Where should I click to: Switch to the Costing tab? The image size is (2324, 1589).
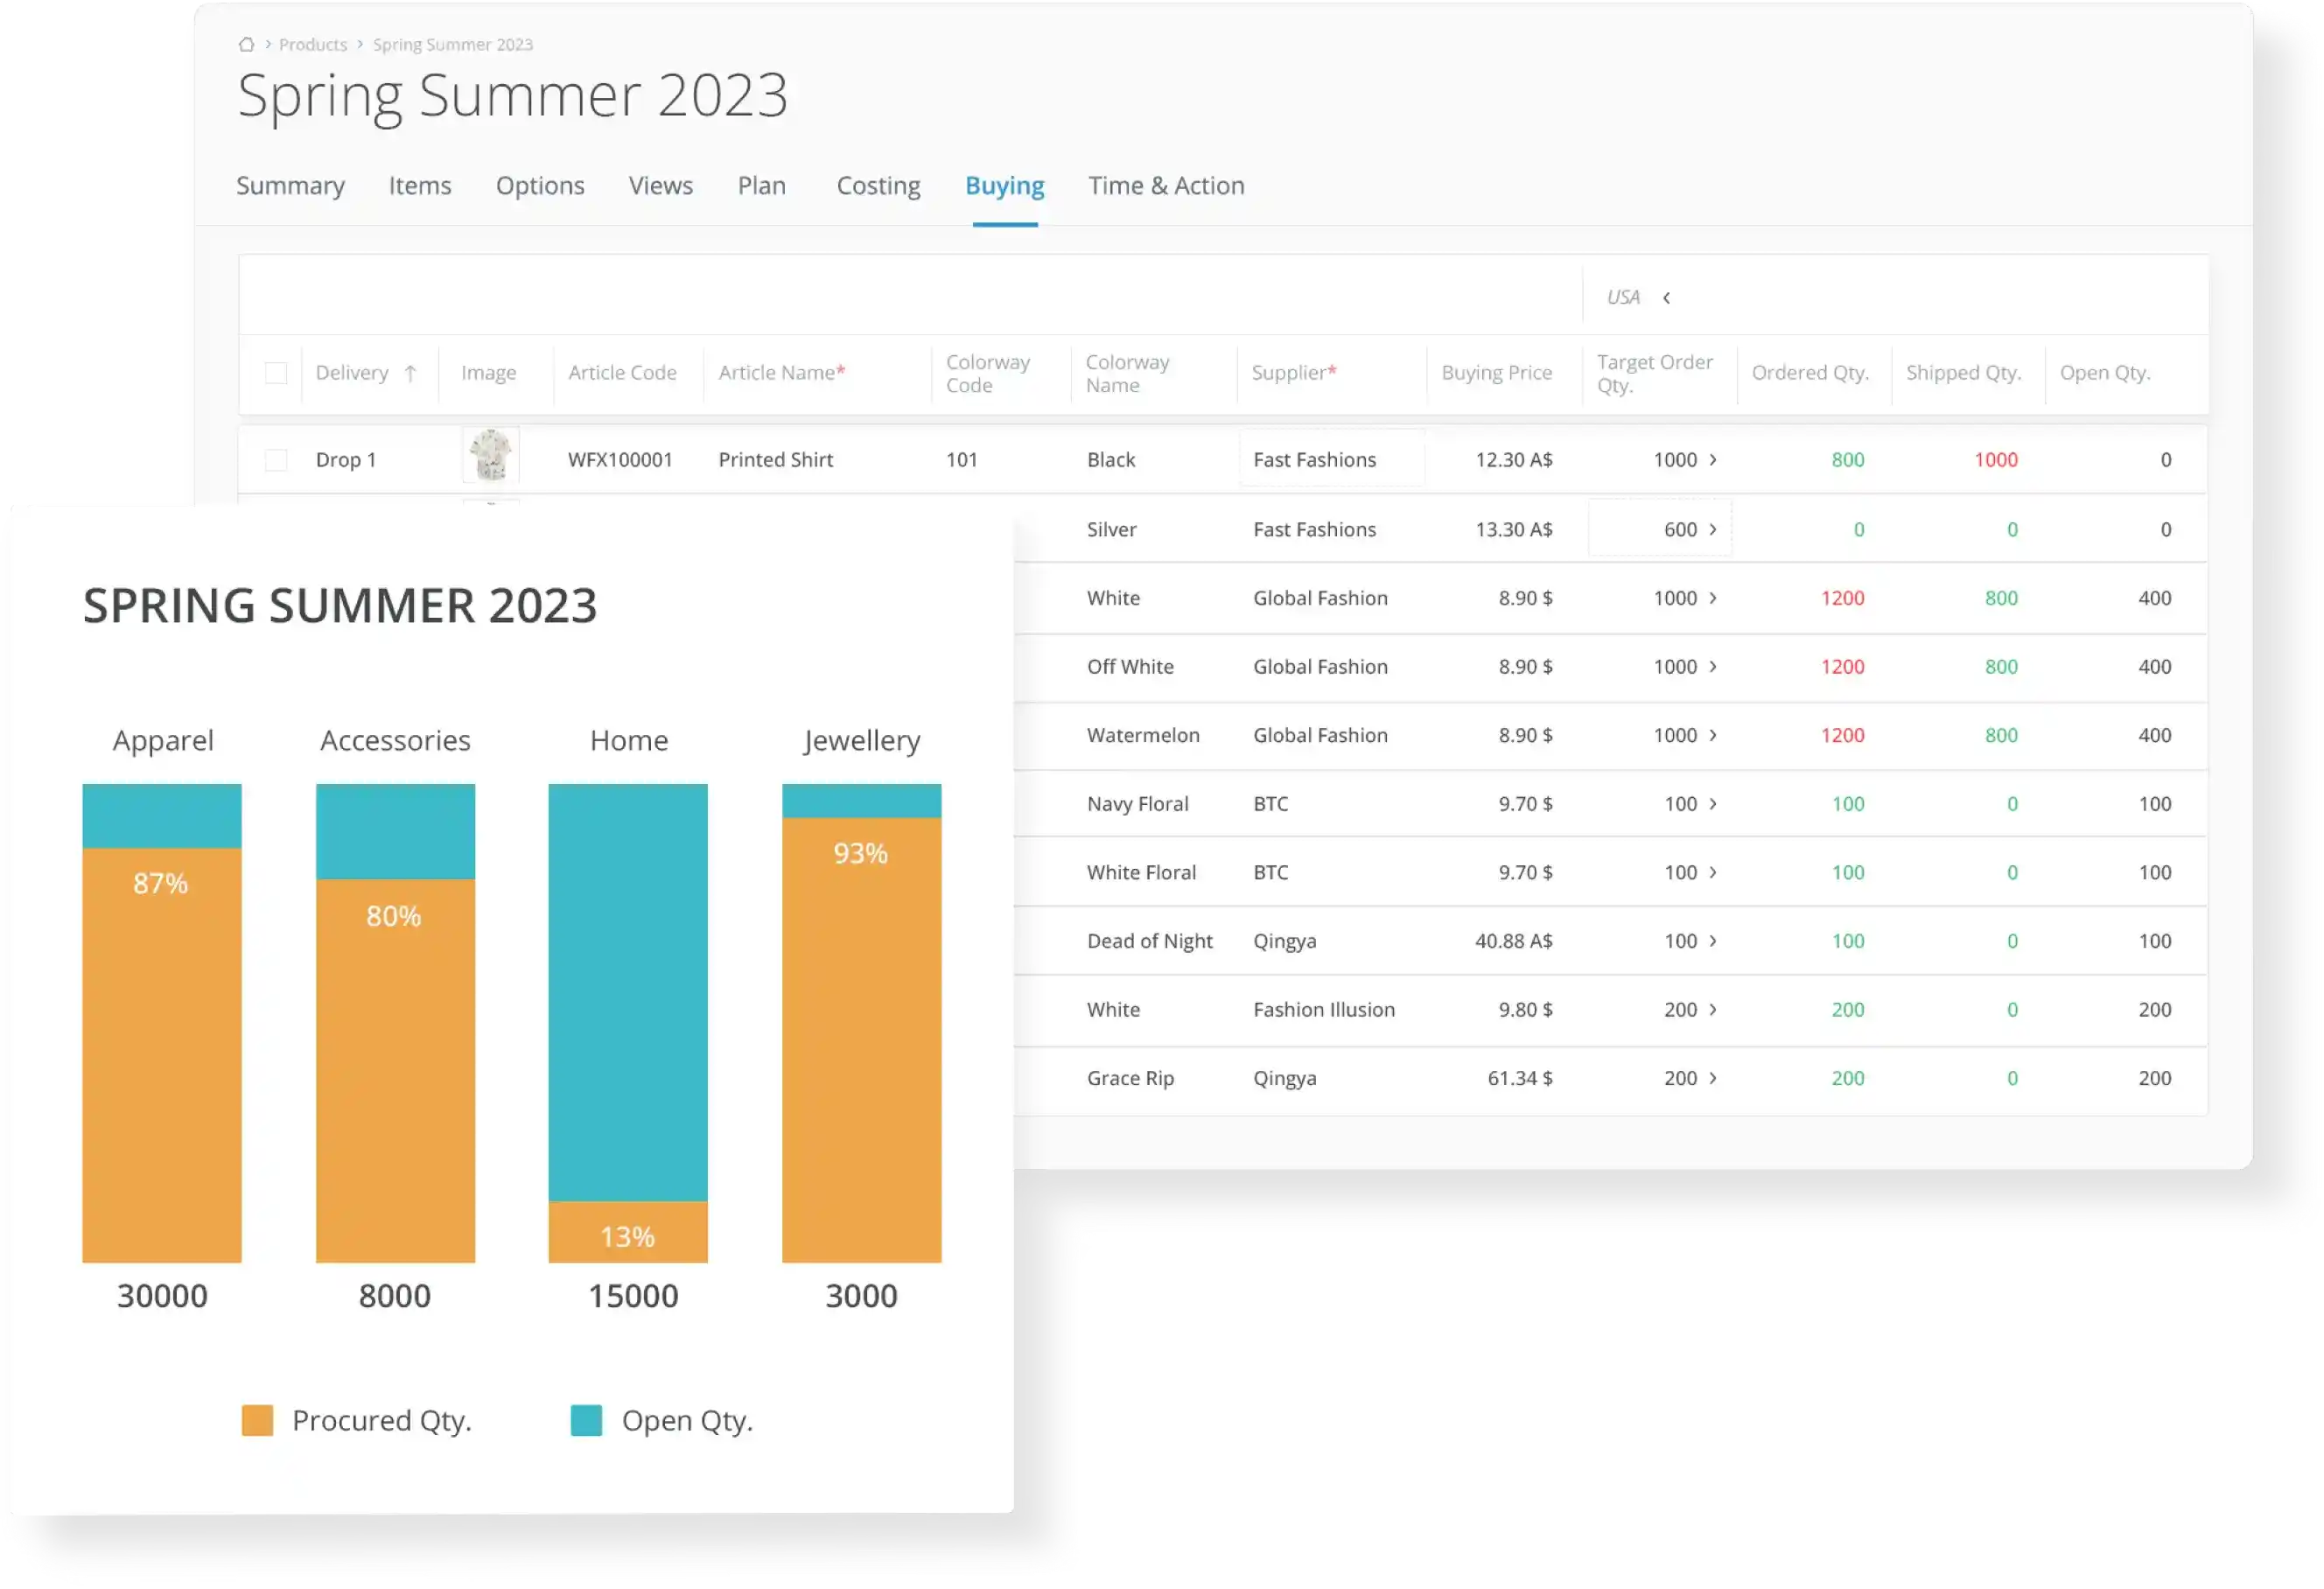[878, 186]
